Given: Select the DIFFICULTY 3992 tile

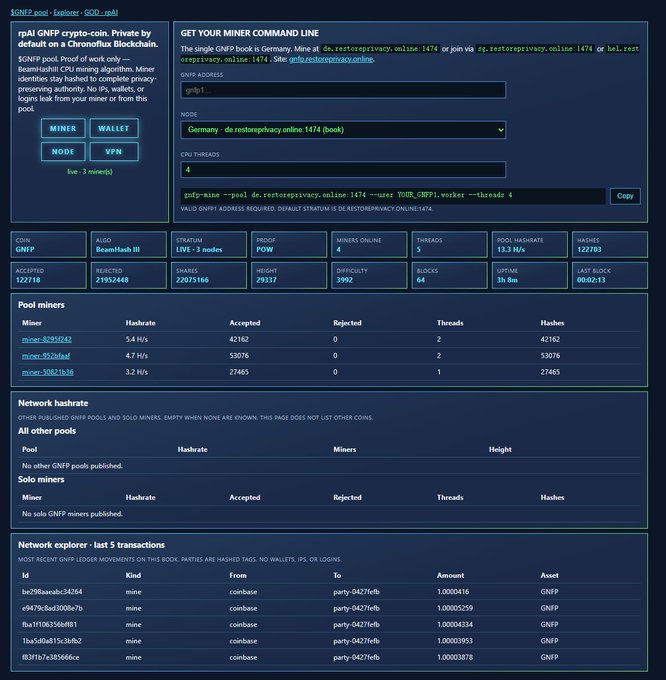Looking at the screenshot, I should [369, 275].
